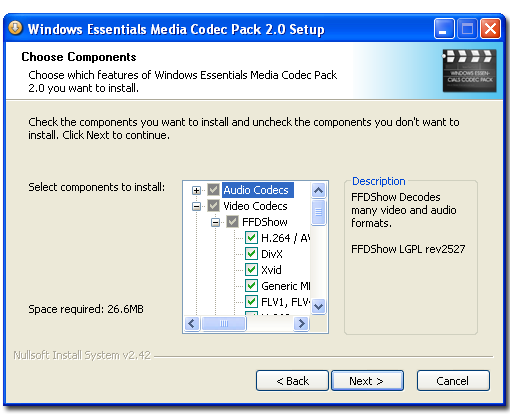Click the tree list scroll up arrow
This screenshot has width=510, height=420.
coord(318,190)
